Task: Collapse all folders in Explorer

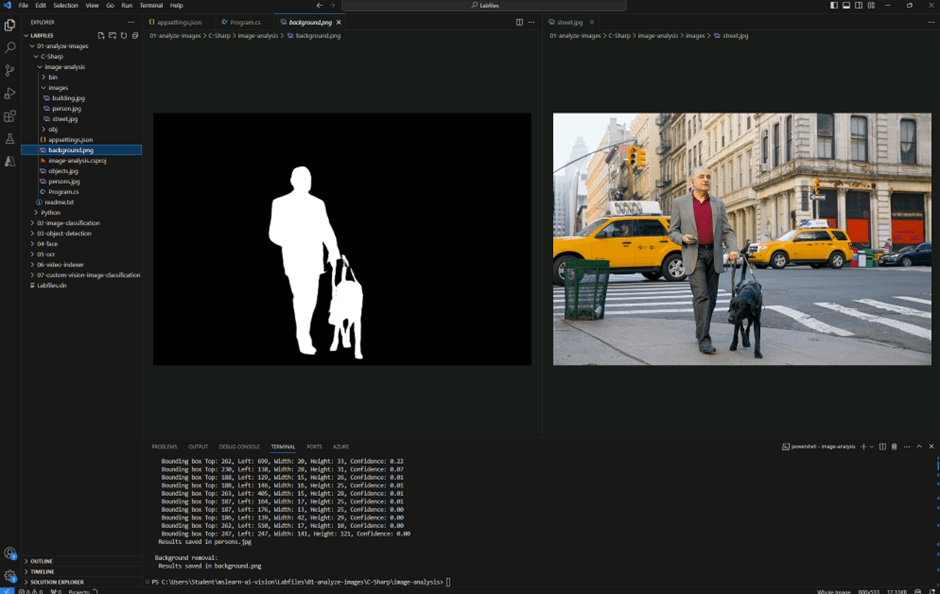Action: click(x=135, y=35)
